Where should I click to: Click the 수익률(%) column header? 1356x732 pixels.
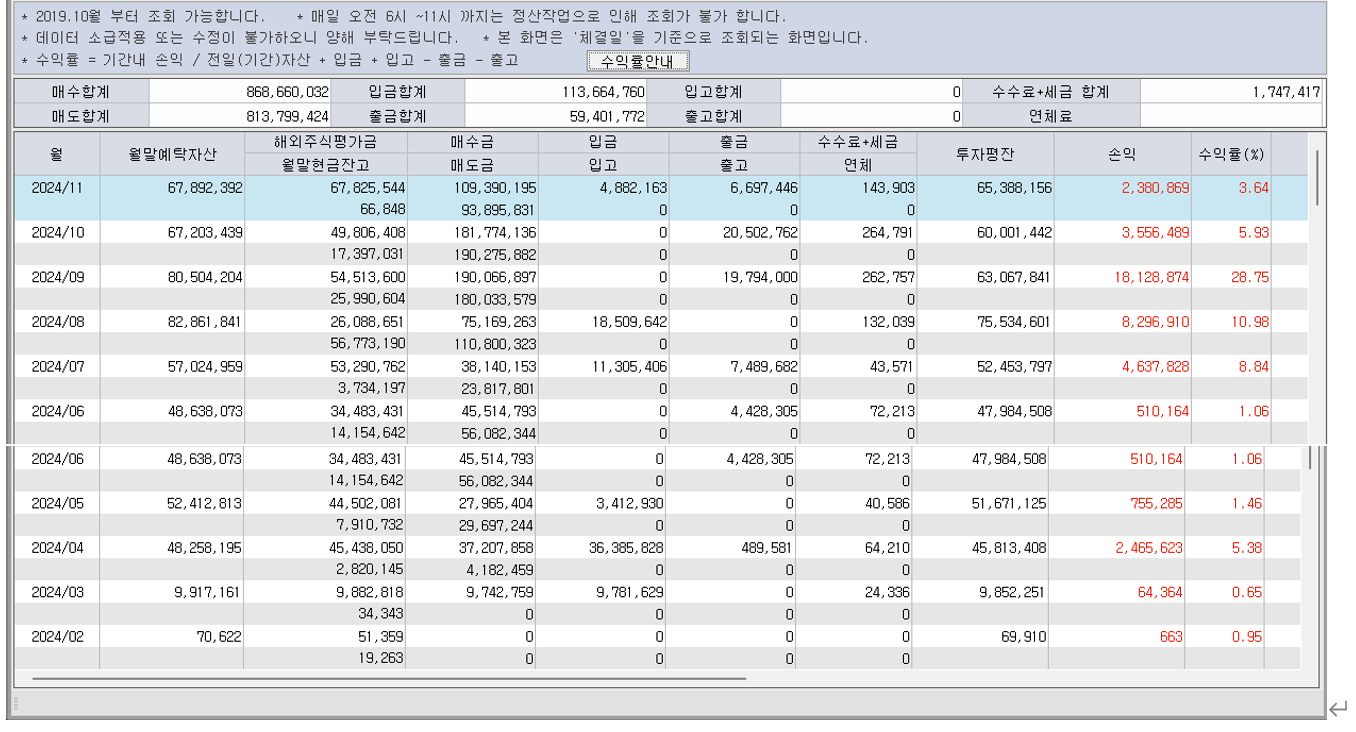point(1230,154)
